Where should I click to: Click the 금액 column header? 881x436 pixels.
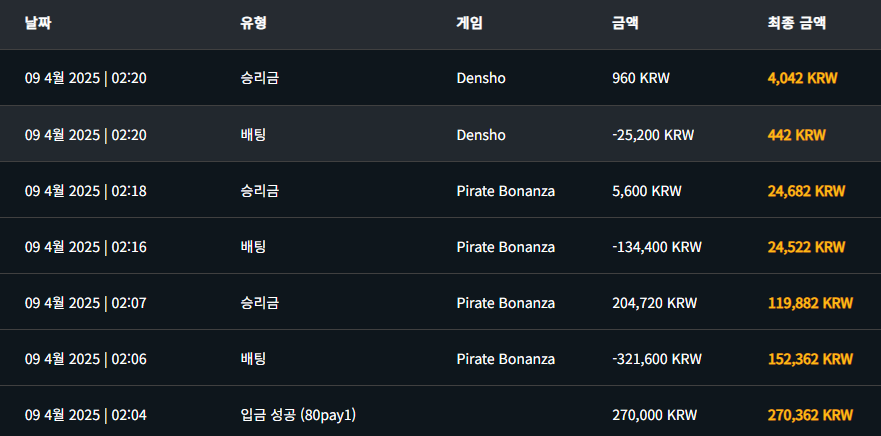625,23
